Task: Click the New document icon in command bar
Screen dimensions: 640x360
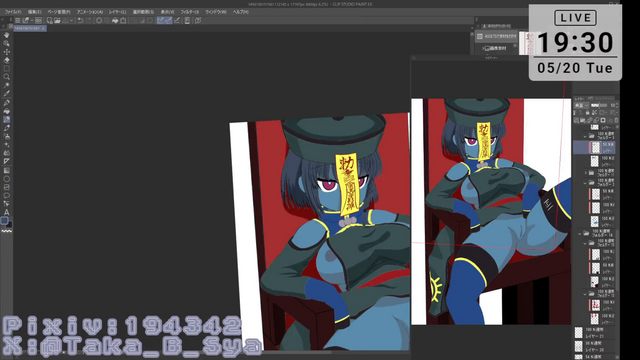Action: (x=49, y=20)
